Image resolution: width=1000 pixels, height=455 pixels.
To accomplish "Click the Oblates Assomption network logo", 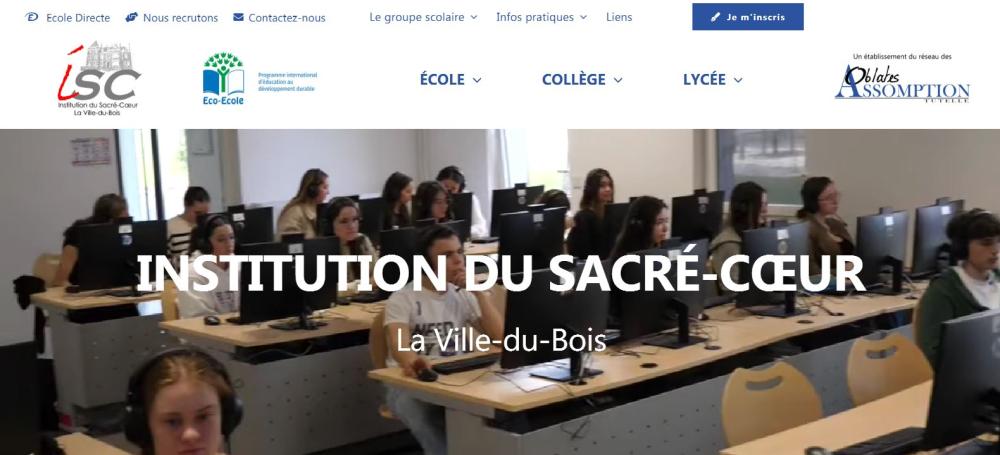I will [x=902, y=78].
